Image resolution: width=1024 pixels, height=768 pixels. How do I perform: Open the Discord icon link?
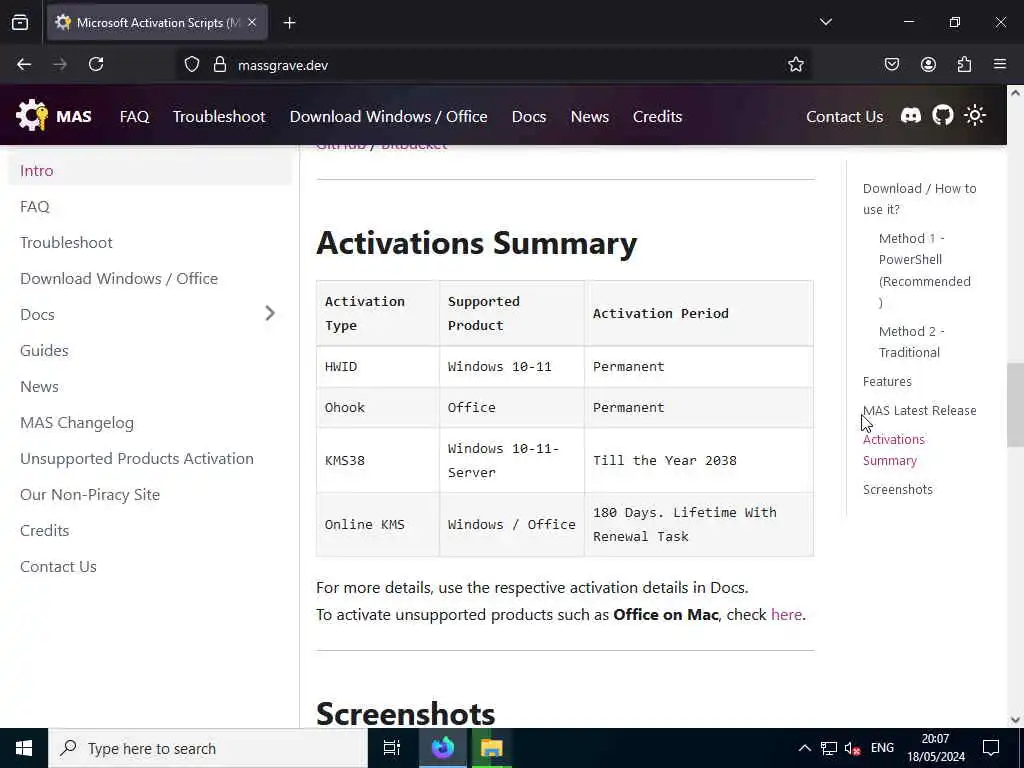pos(910,116)
